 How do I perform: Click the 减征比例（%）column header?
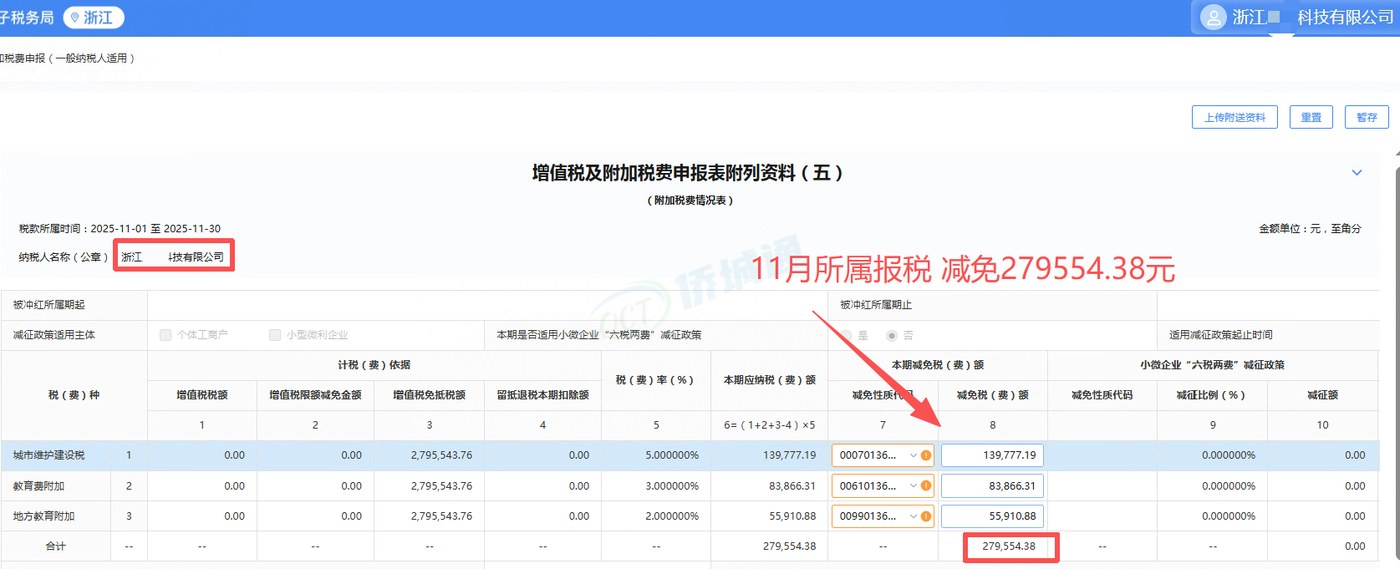1211,395
